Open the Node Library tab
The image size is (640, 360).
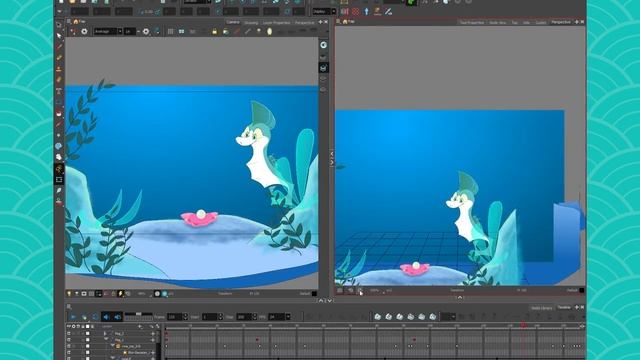click(x=542, y=308)
